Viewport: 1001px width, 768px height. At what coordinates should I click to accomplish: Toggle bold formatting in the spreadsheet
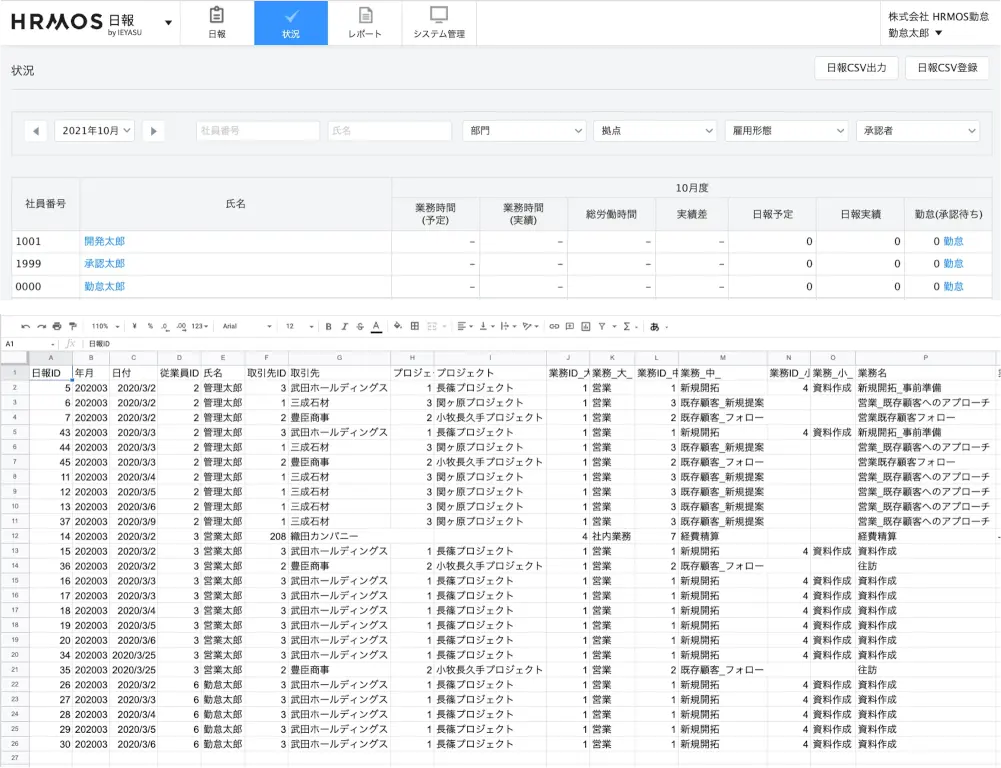(328, 326)
